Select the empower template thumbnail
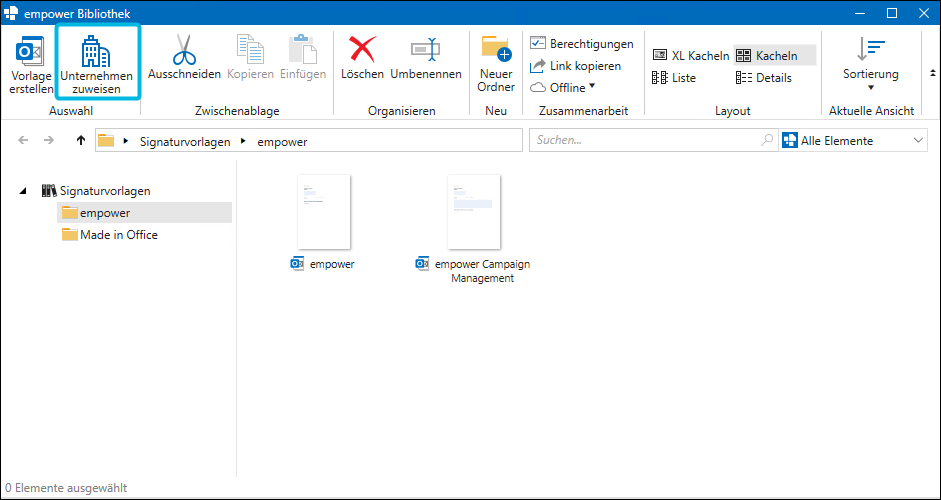 pos(324,212)
